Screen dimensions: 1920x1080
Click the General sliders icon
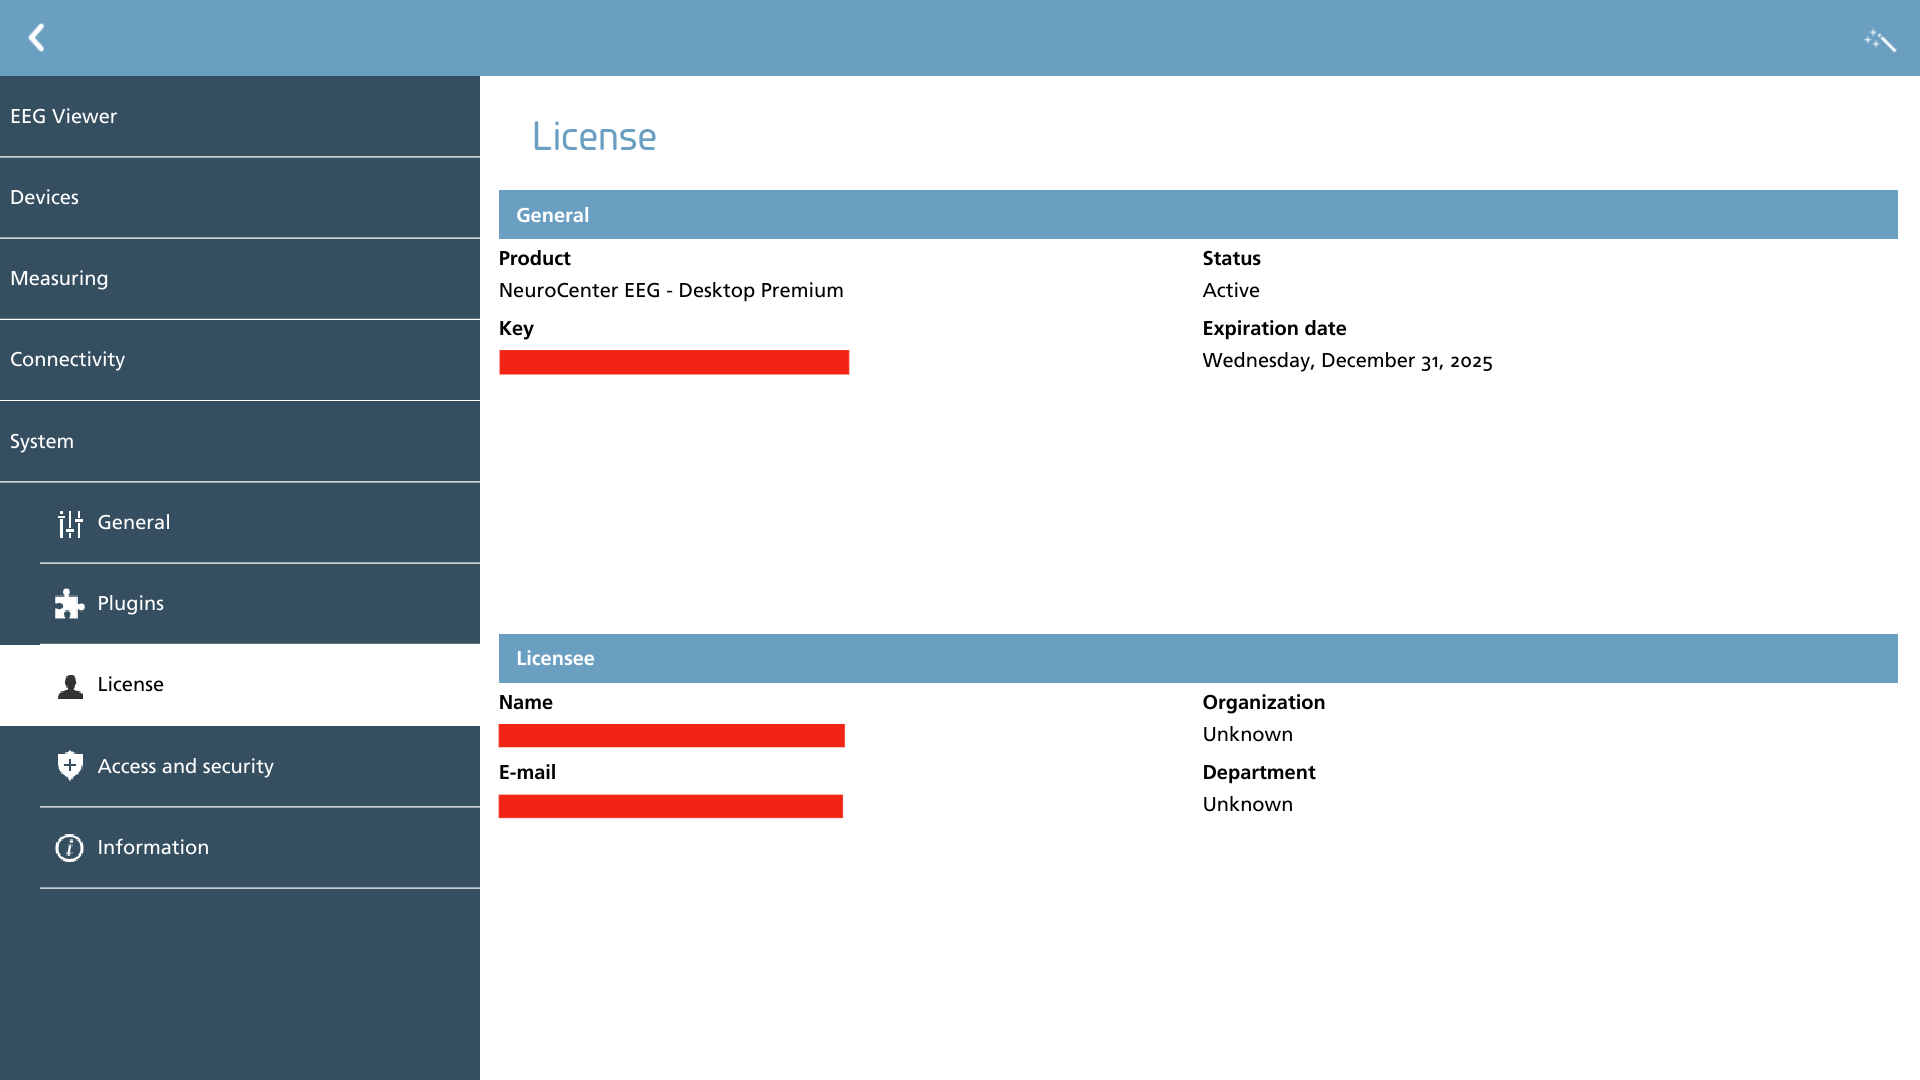[70, 523]
